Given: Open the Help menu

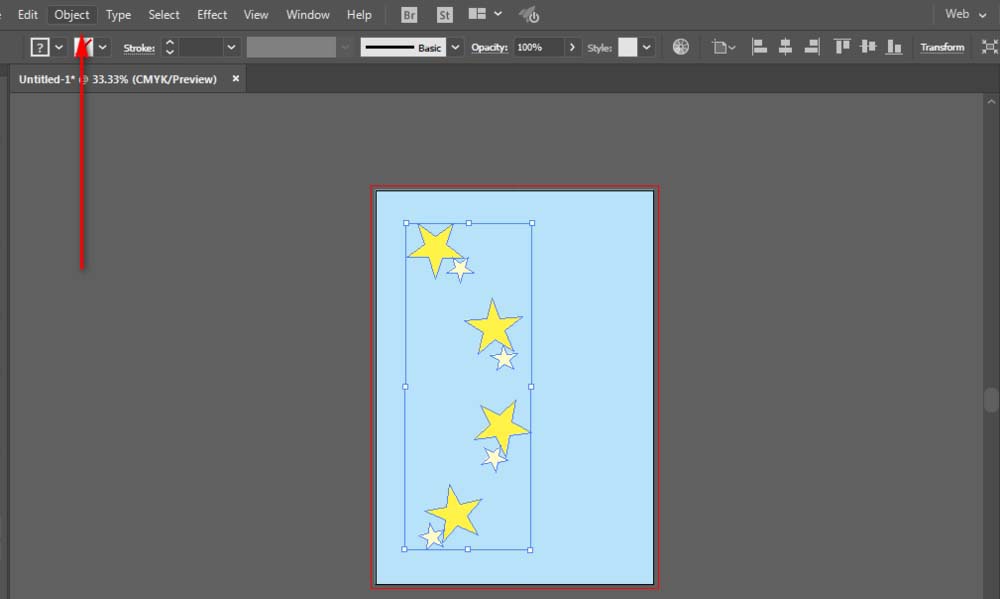Looking at the screenshot, I should coord(359,15).
